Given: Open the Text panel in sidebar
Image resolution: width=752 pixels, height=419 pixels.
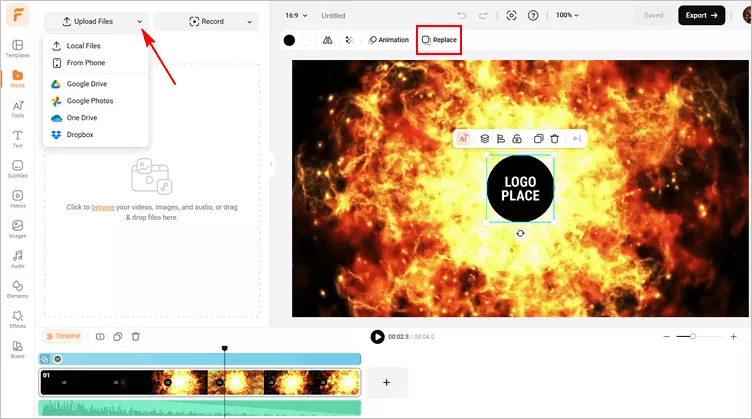Looking at the screenshot, I should pyautogui.click(x=18, y=139).
